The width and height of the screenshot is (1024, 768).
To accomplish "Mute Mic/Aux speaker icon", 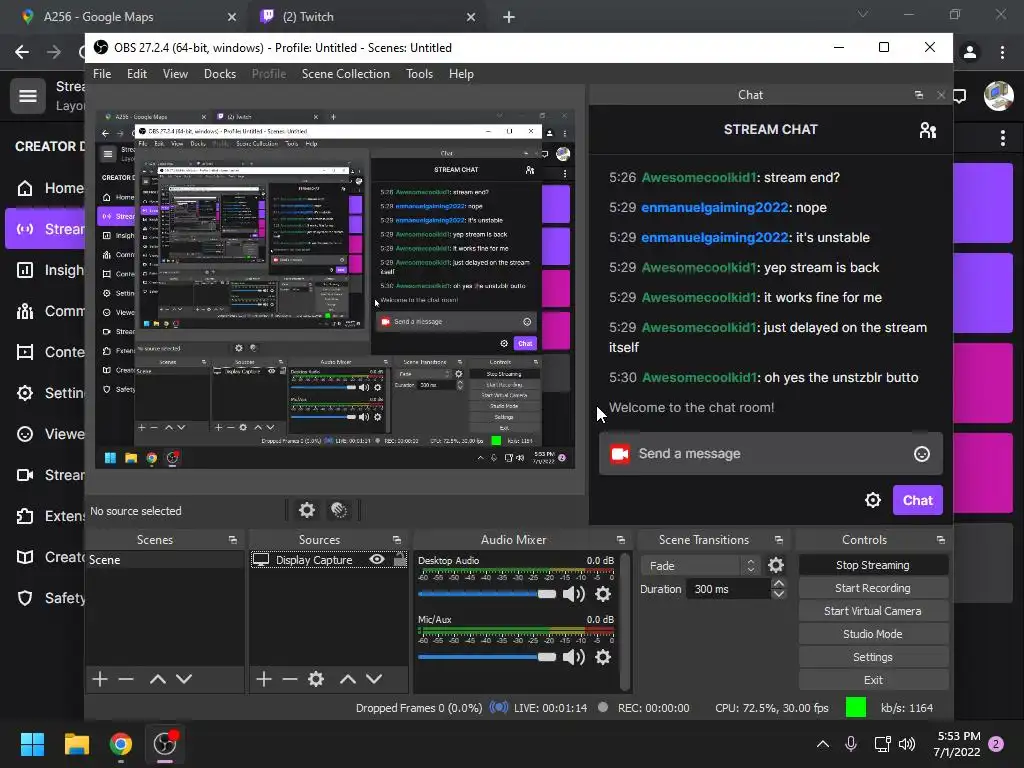I will (574, 657).
